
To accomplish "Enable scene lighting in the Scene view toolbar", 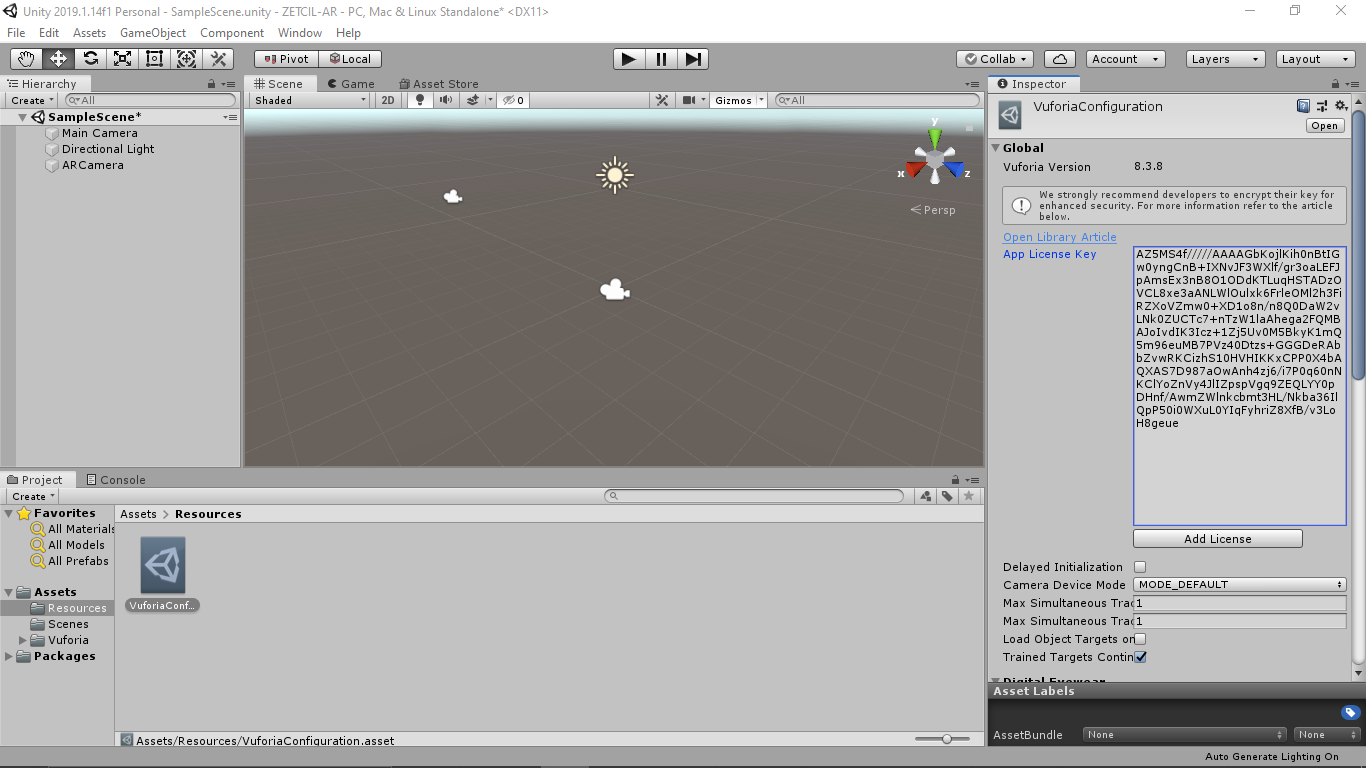I will pyautogui.click(x=419, y=99).
